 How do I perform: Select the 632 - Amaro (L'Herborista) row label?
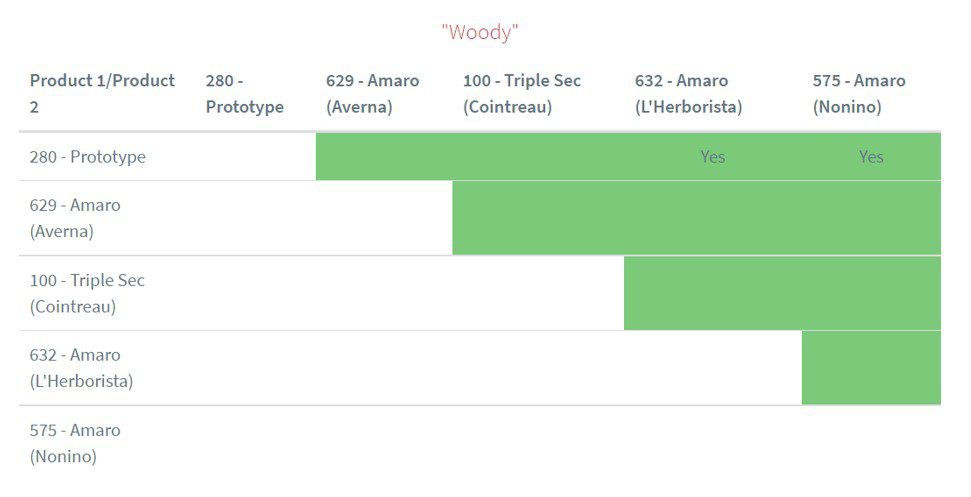click(81, 368)
